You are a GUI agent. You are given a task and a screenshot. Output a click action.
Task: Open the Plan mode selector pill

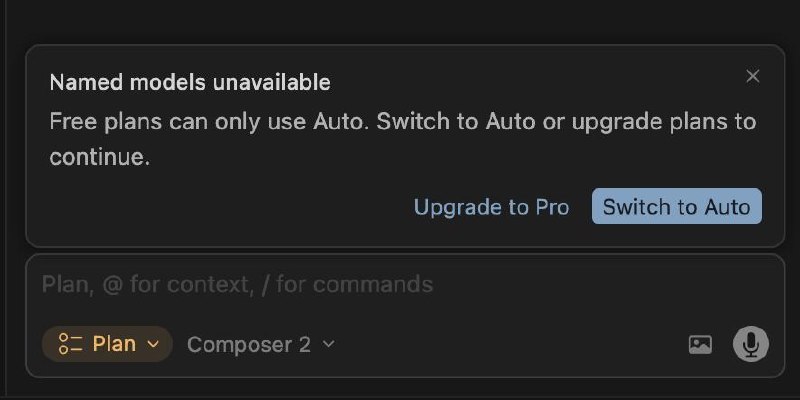pos(107,344)
